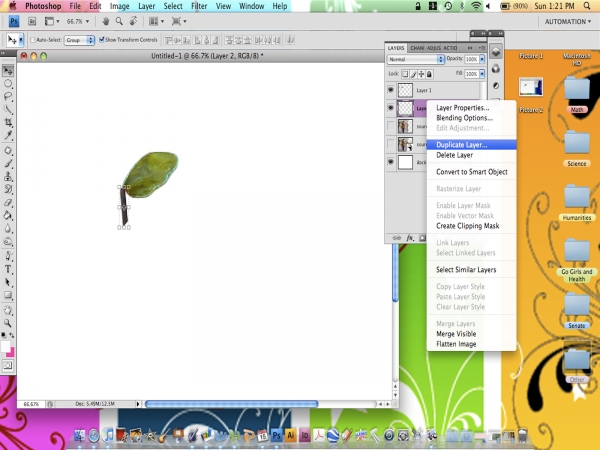Choose Merge Visible from context menu

tap(456, 334)
